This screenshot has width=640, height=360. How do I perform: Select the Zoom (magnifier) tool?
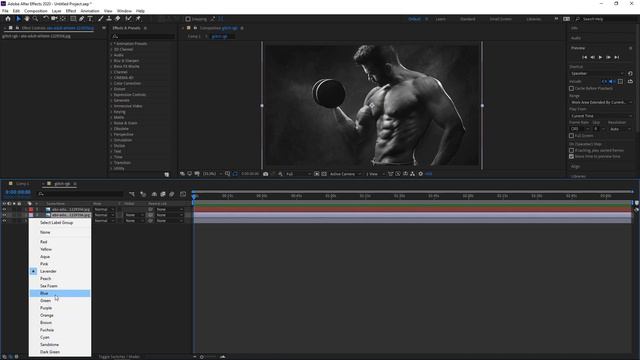click(36, 19)
